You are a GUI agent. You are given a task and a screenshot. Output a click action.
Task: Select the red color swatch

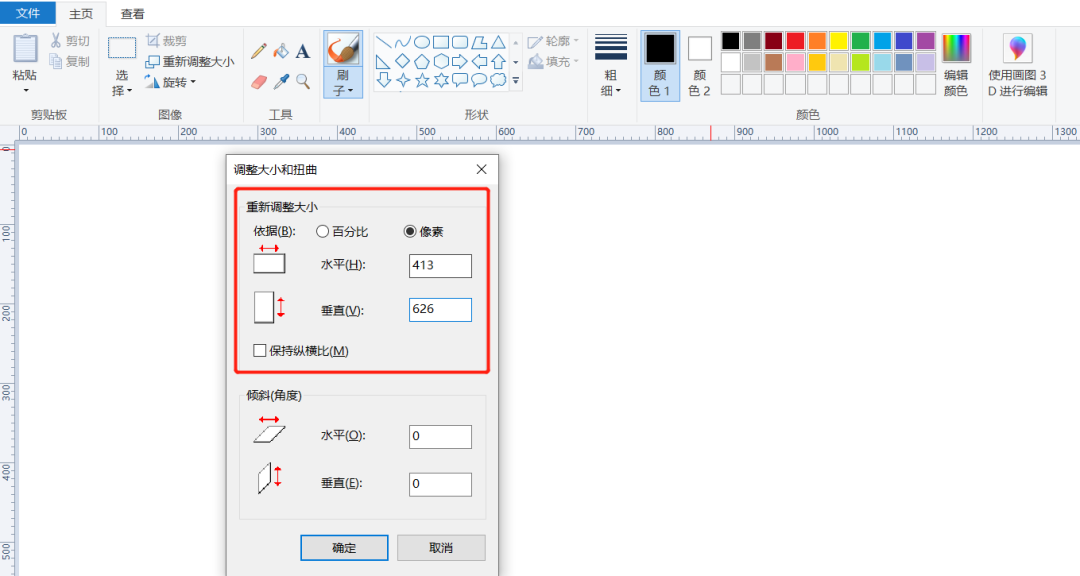coord(793,41)
